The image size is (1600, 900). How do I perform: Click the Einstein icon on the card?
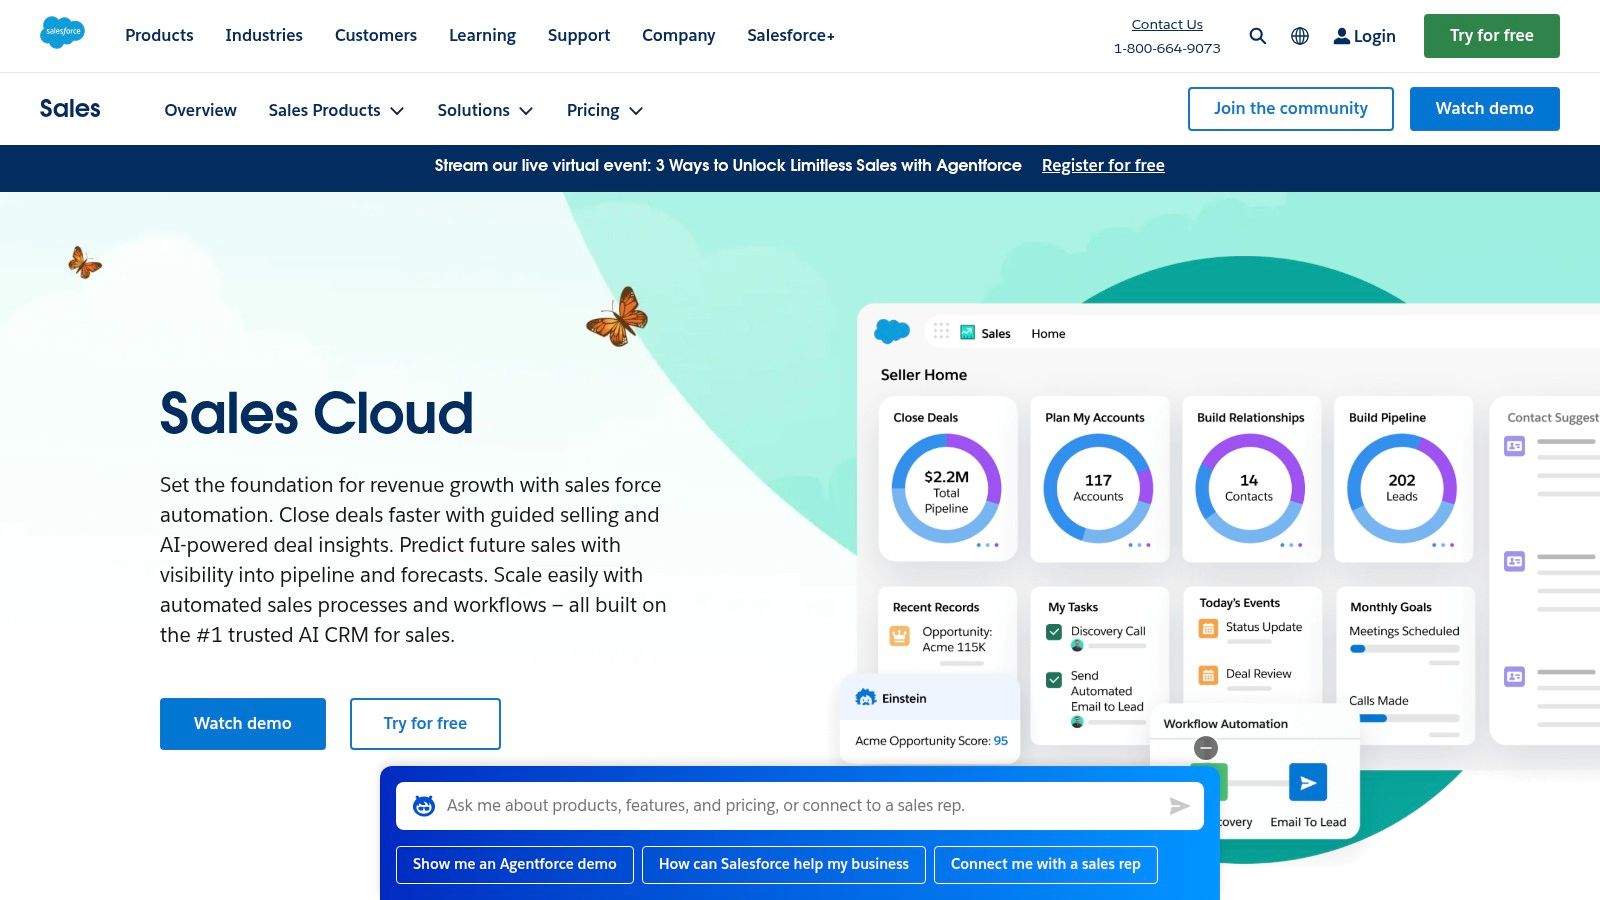[866, 698]
